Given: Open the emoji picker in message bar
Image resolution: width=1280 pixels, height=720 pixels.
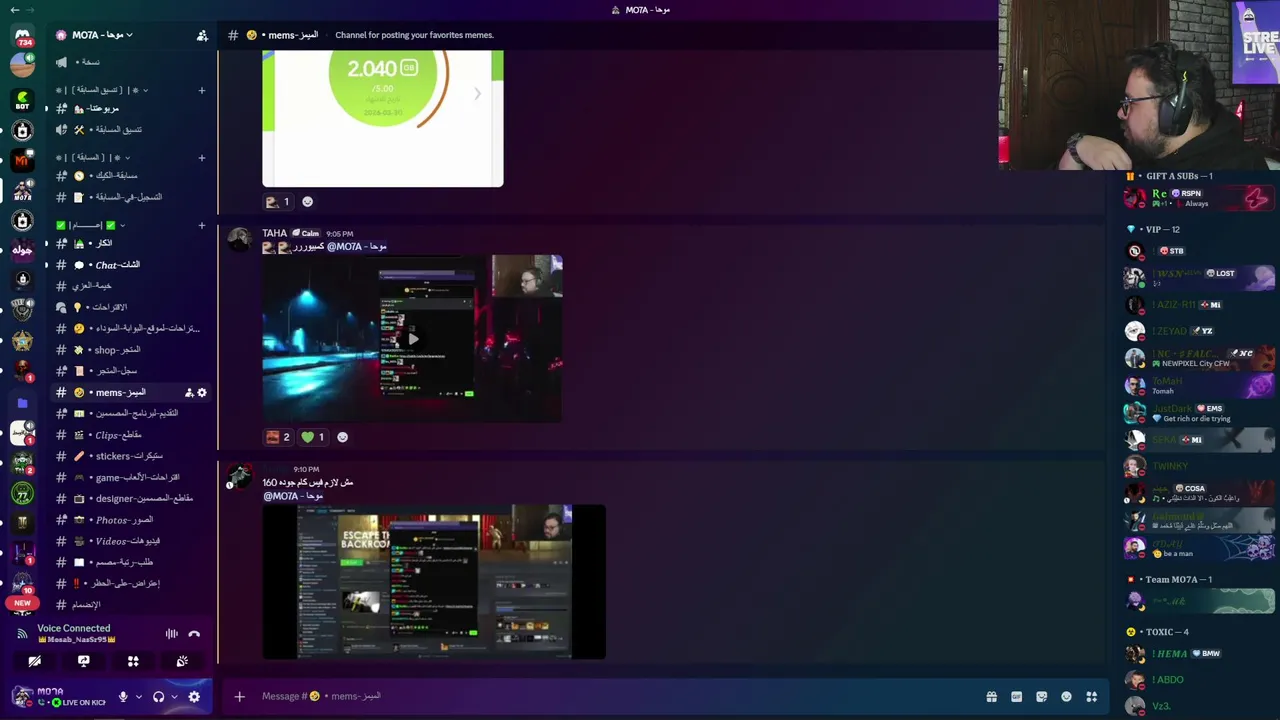Looking at the screenshot, I should click(1066, 697).
